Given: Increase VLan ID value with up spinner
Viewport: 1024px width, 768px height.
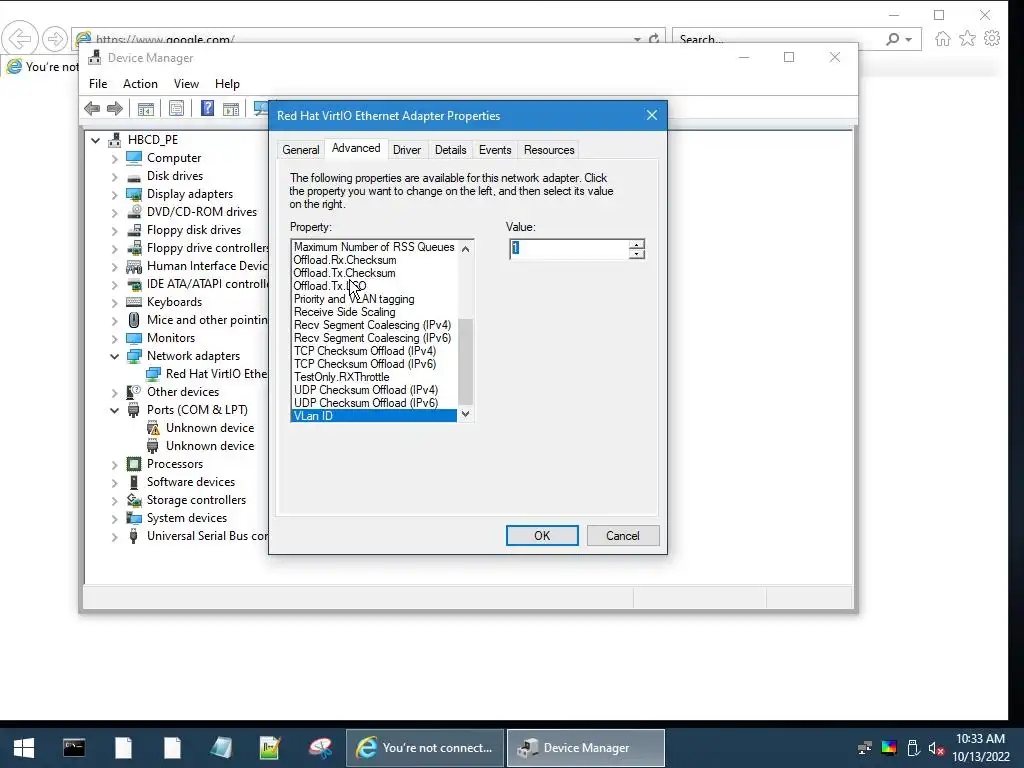Looking at the screenshot, I should point(637,244).
